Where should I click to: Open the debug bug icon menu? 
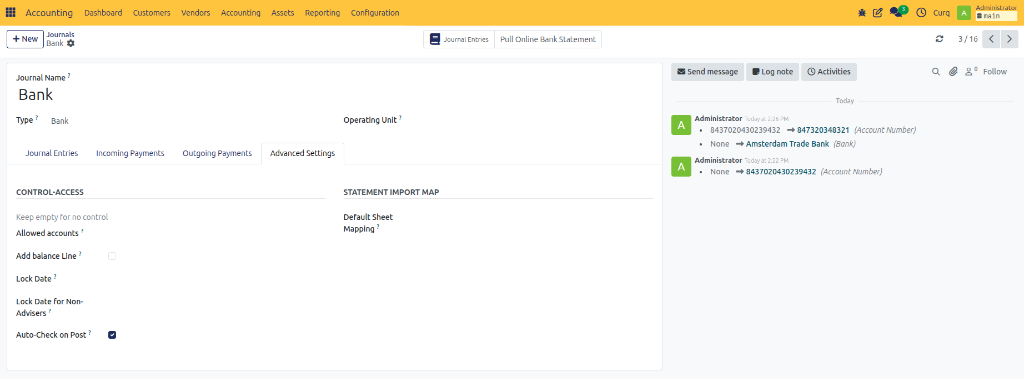point(861,12)
